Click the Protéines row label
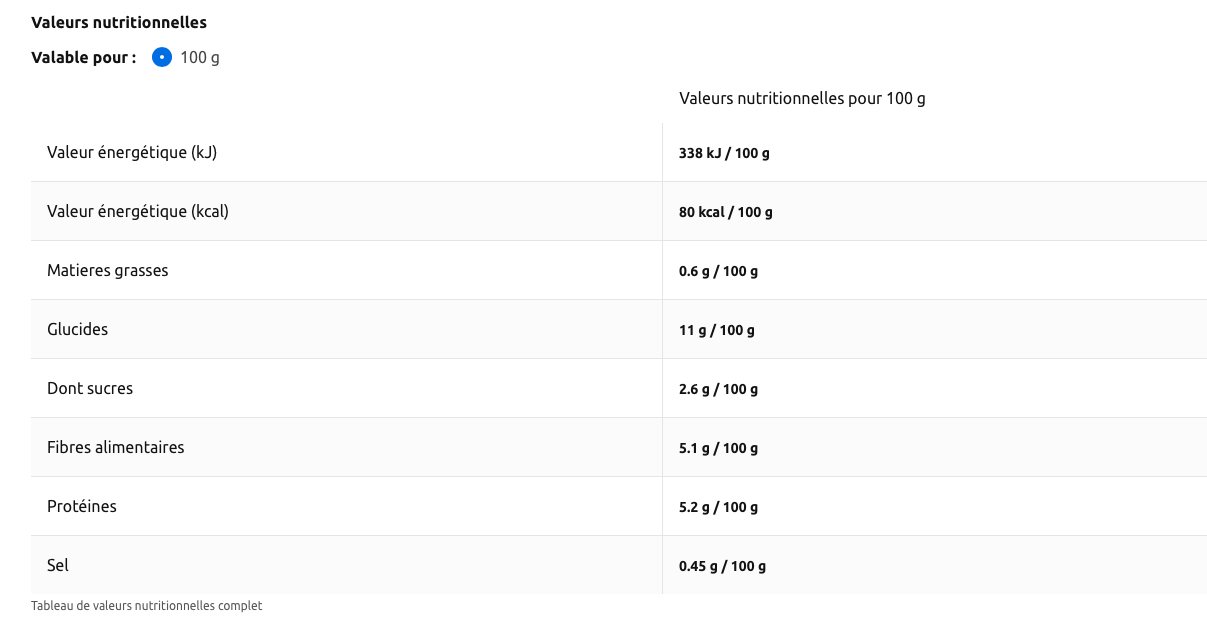This screenshot has width=1207, height=641. (x=82, y=506)
